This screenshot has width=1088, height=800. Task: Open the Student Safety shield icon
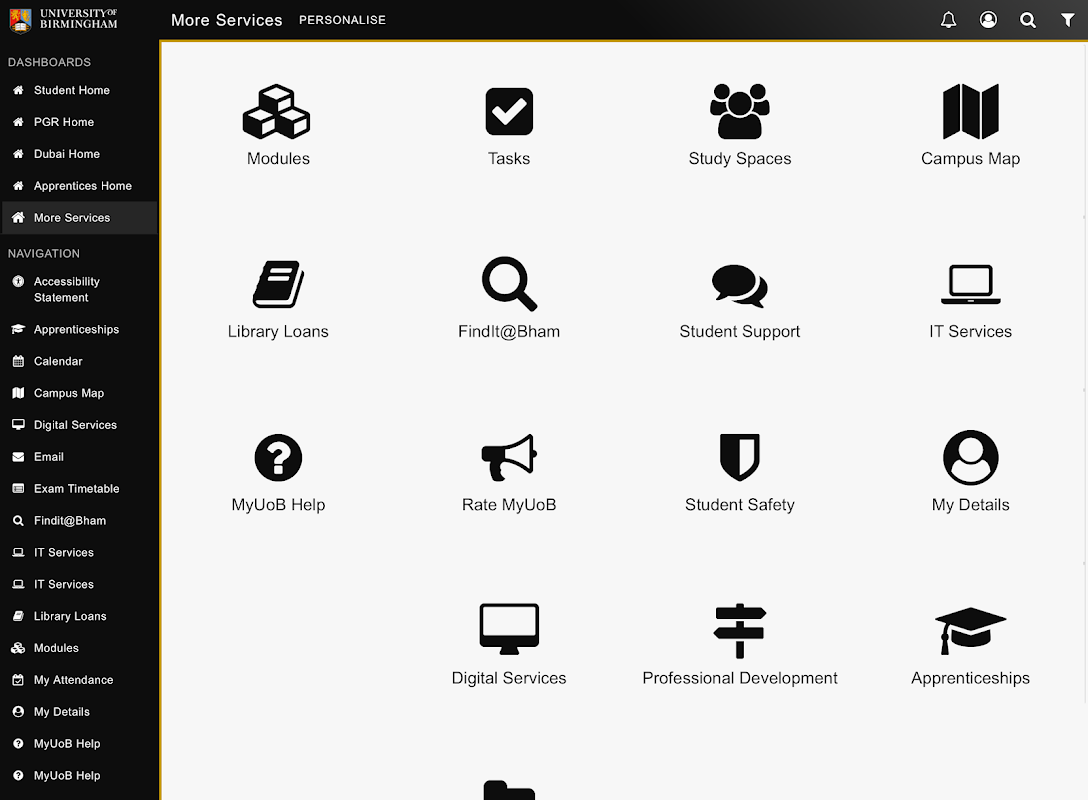(740, 457)
